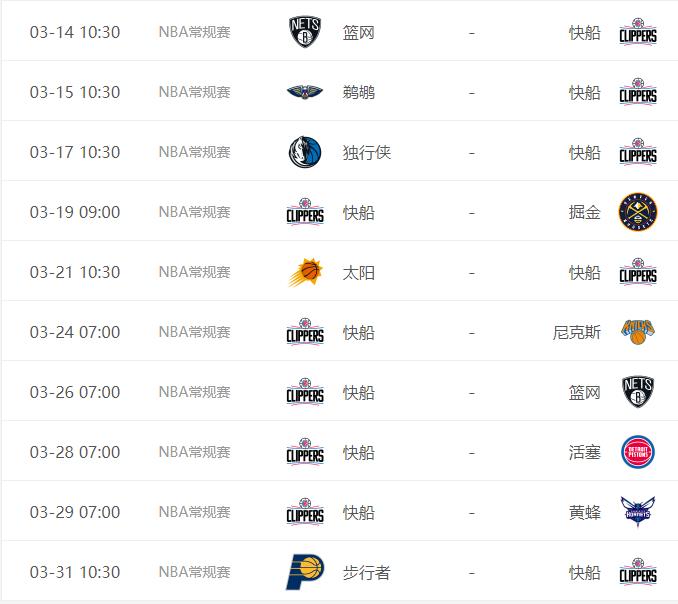Select the 掘金 team name
The image size is (678, 604).
(x=585, y=212)
